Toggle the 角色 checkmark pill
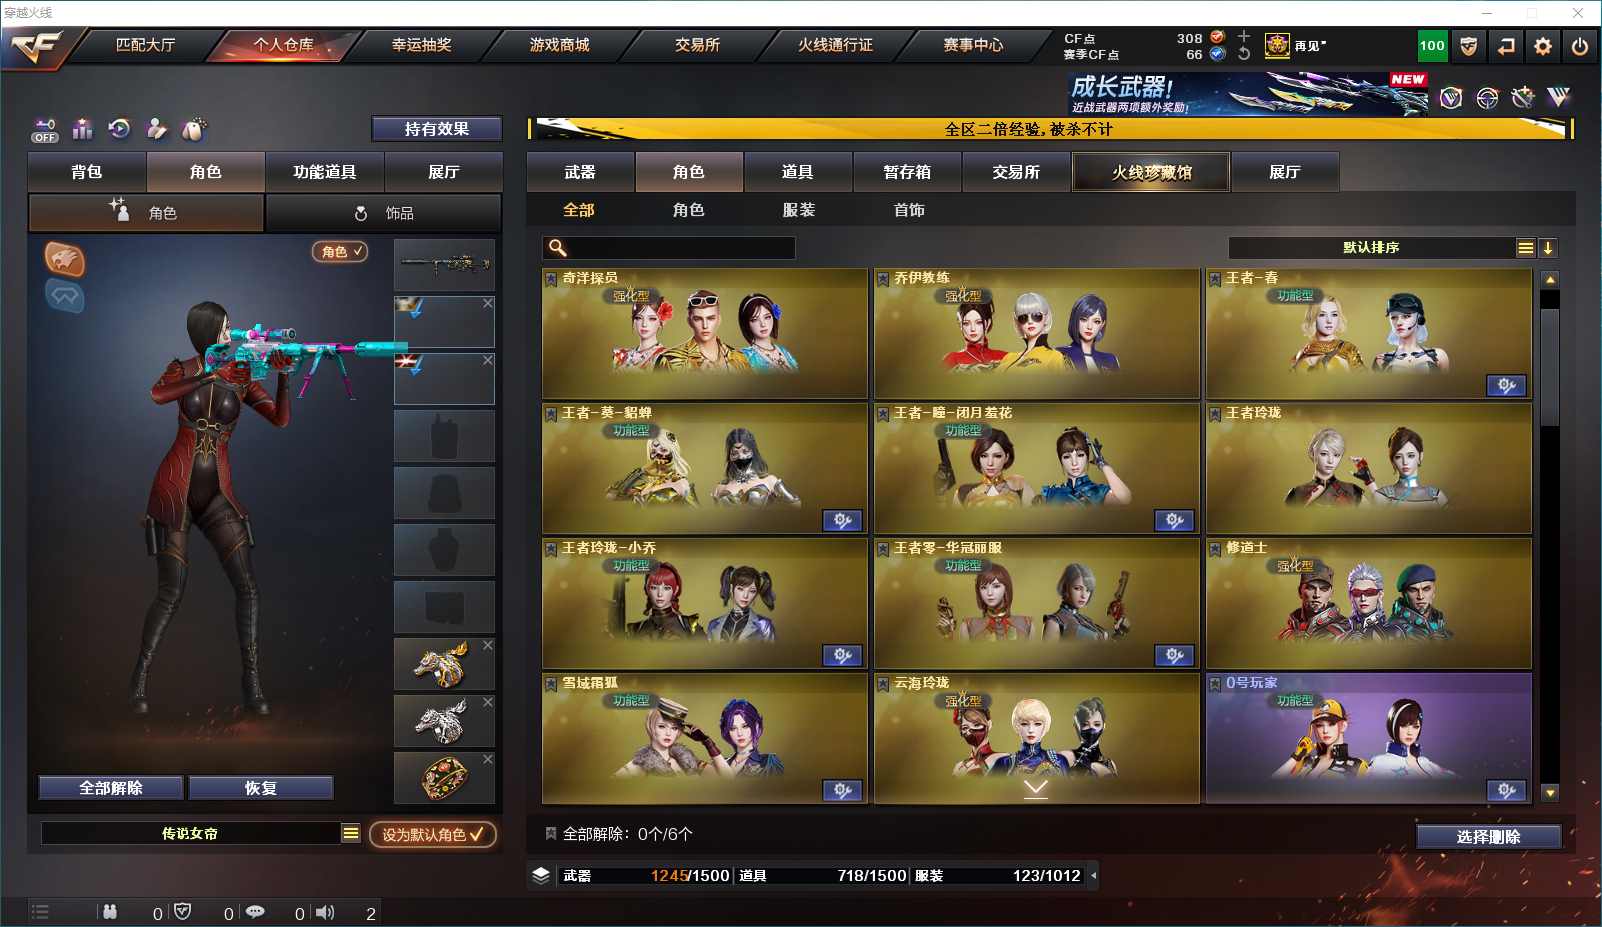The width and height of the screenshot is (1602, 927). [x=340, y=252]
